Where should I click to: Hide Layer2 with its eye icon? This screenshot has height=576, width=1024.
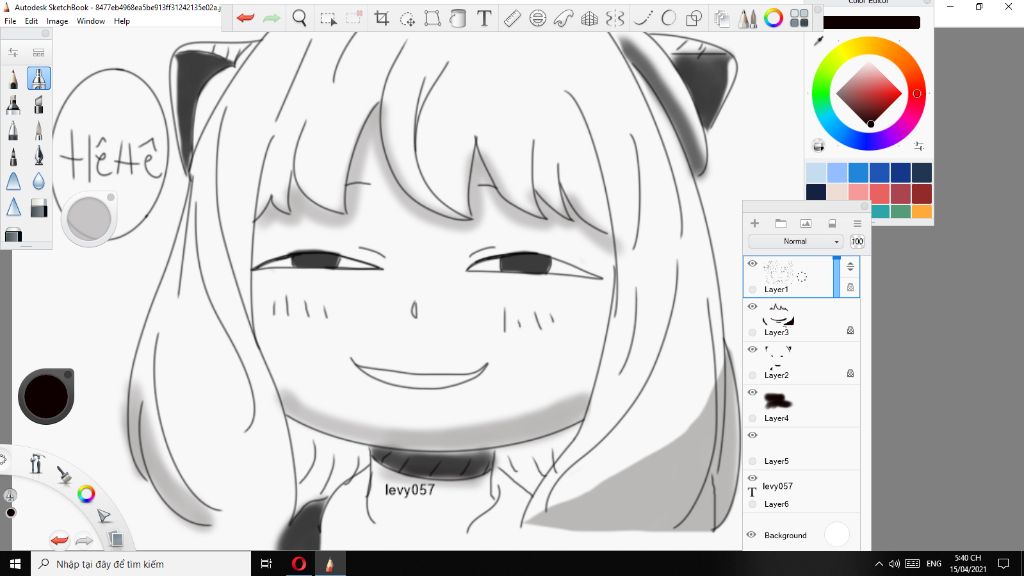point(752,349)
